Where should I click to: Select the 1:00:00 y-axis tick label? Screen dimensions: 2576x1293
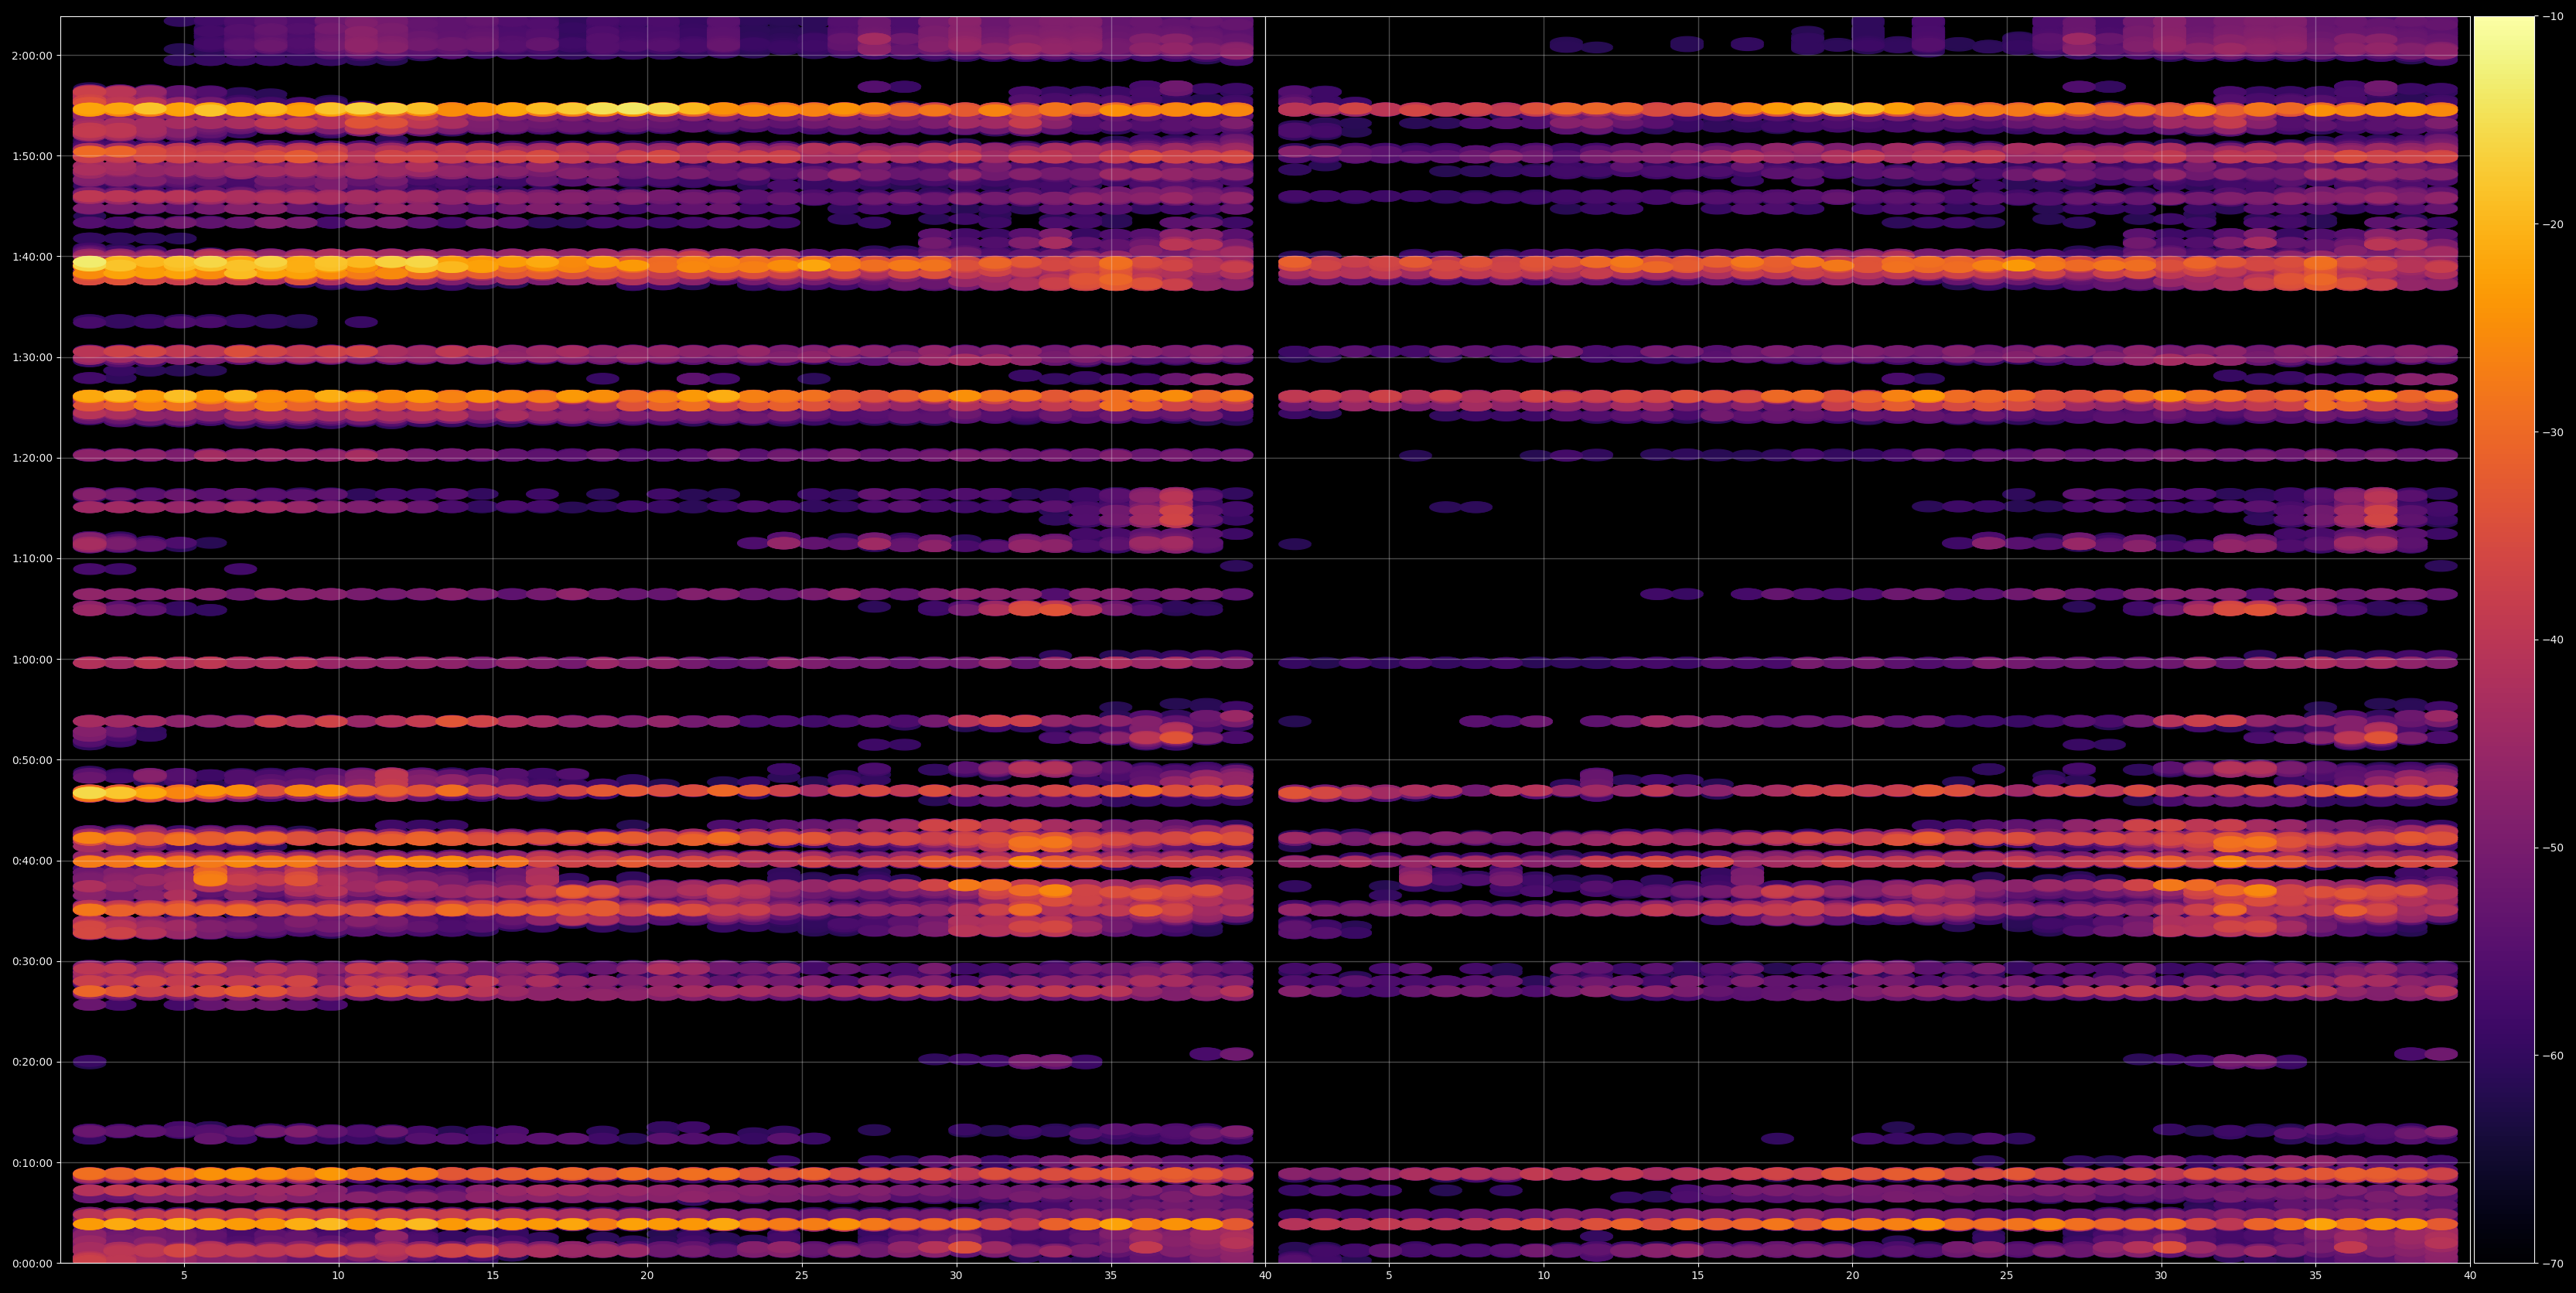coord(32,660)
